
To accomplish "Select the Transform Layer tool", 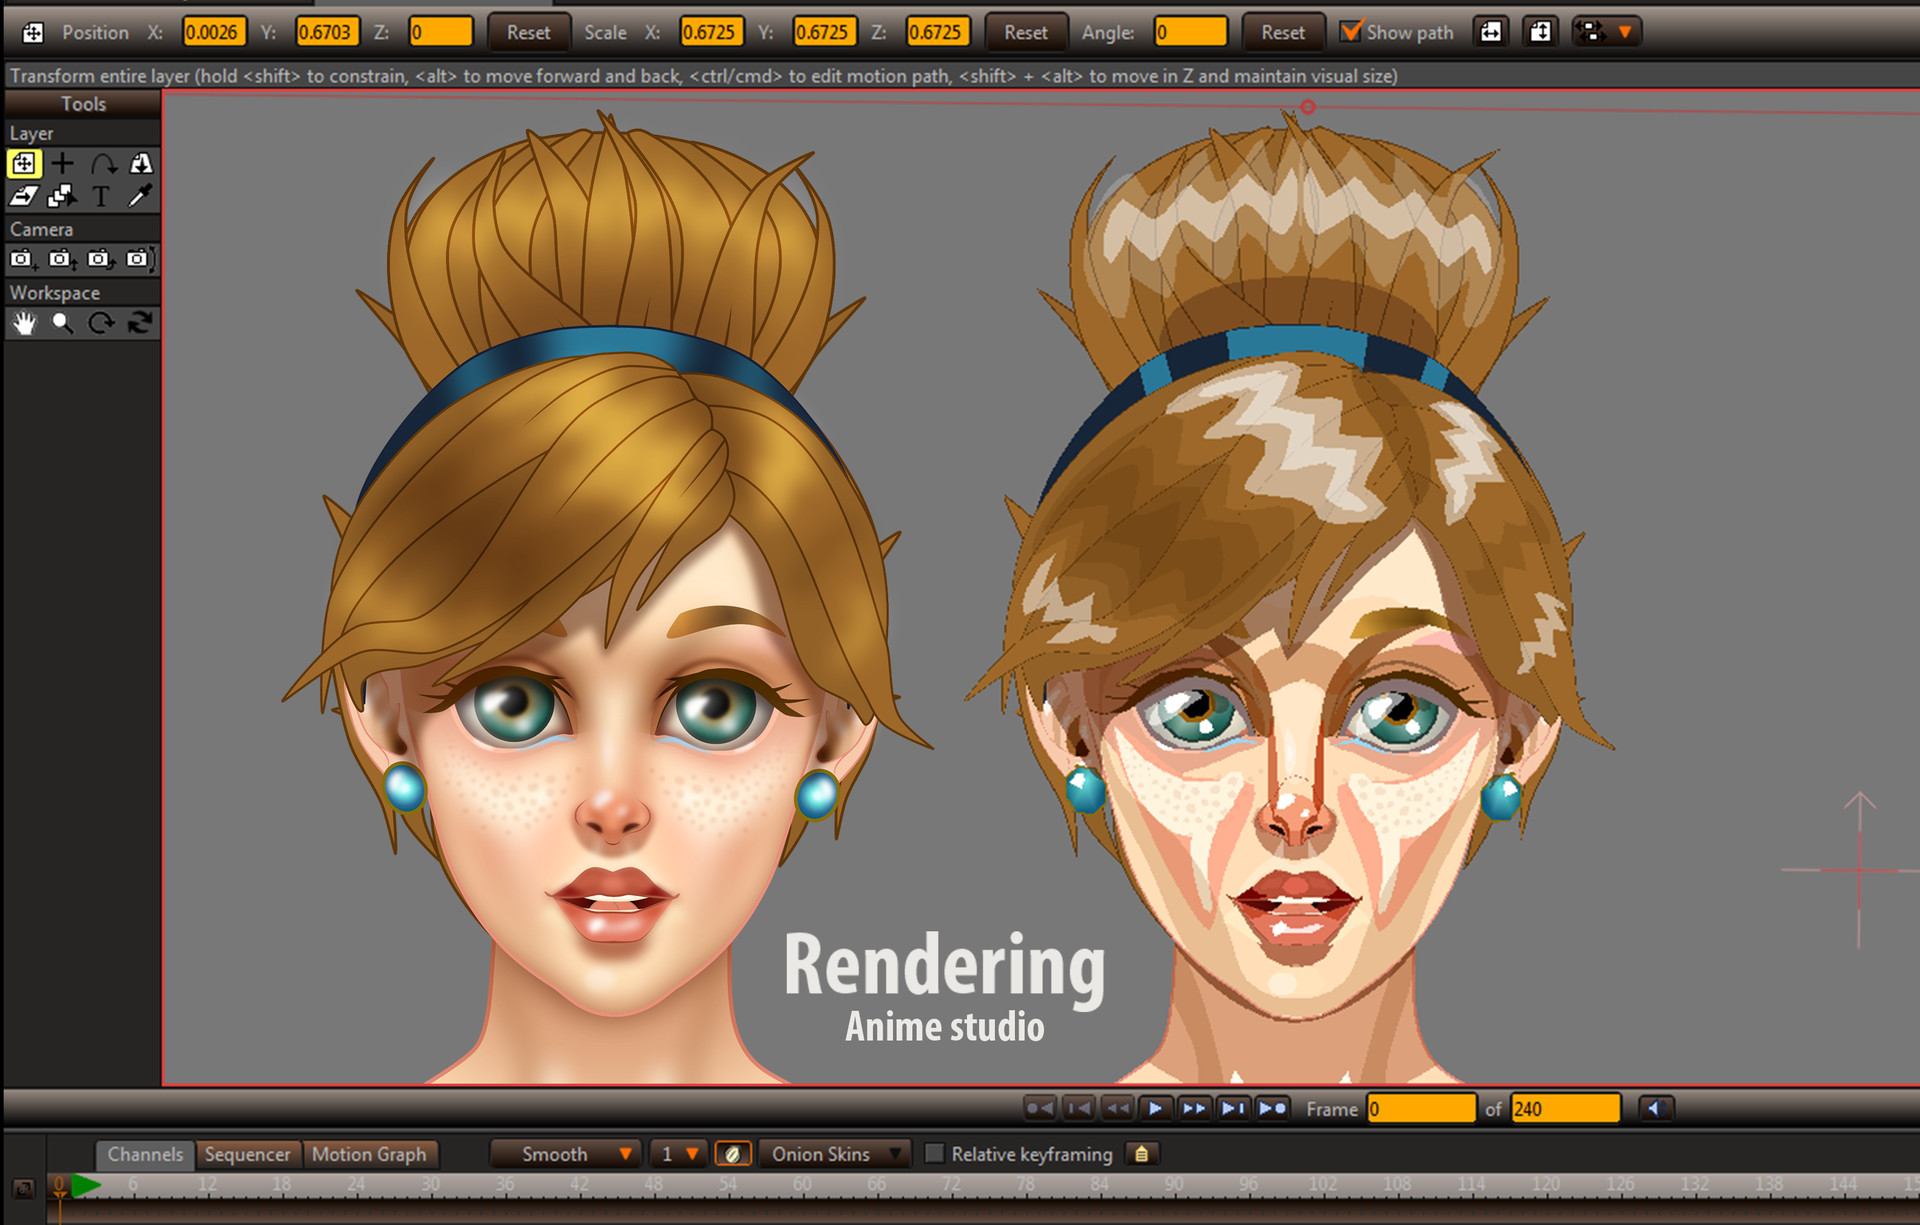I will click(24, 164).
